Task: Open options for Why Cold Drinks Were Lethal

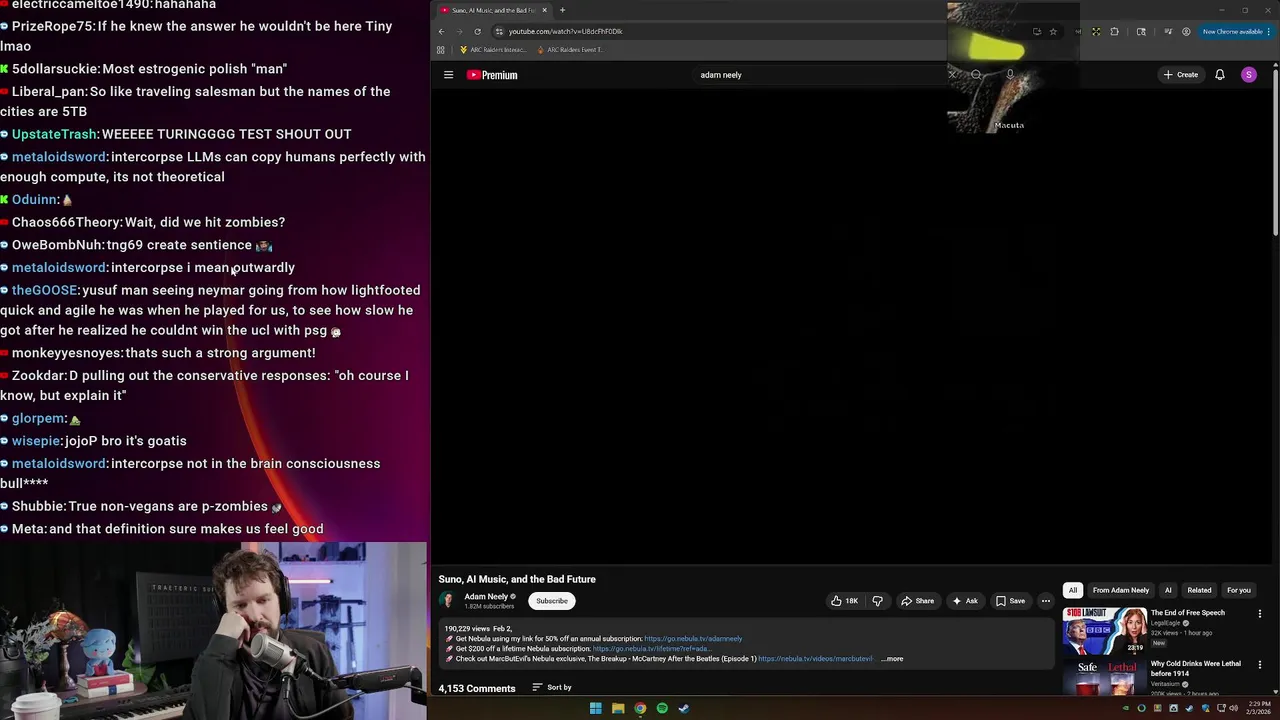Action: coord(1260,665)
